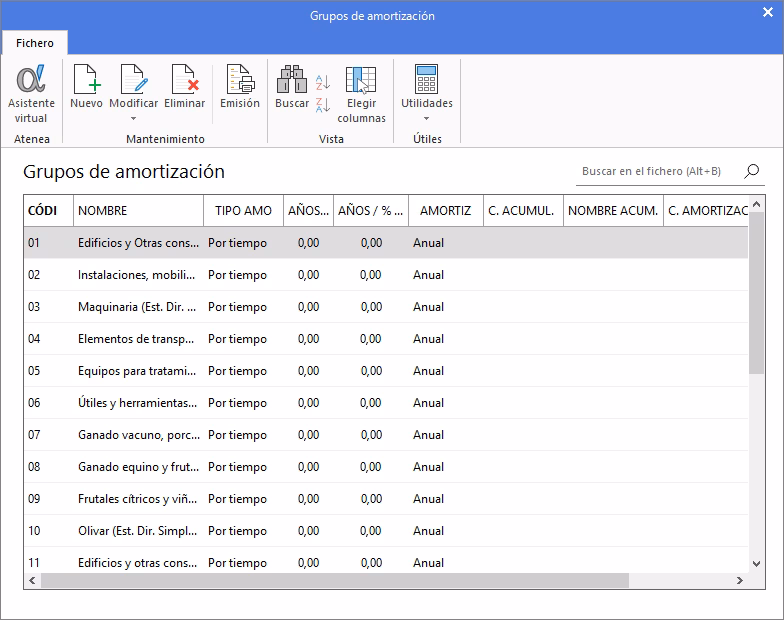
Task: Click the vertical scrollbar down arrow
Action: point(757,565)
